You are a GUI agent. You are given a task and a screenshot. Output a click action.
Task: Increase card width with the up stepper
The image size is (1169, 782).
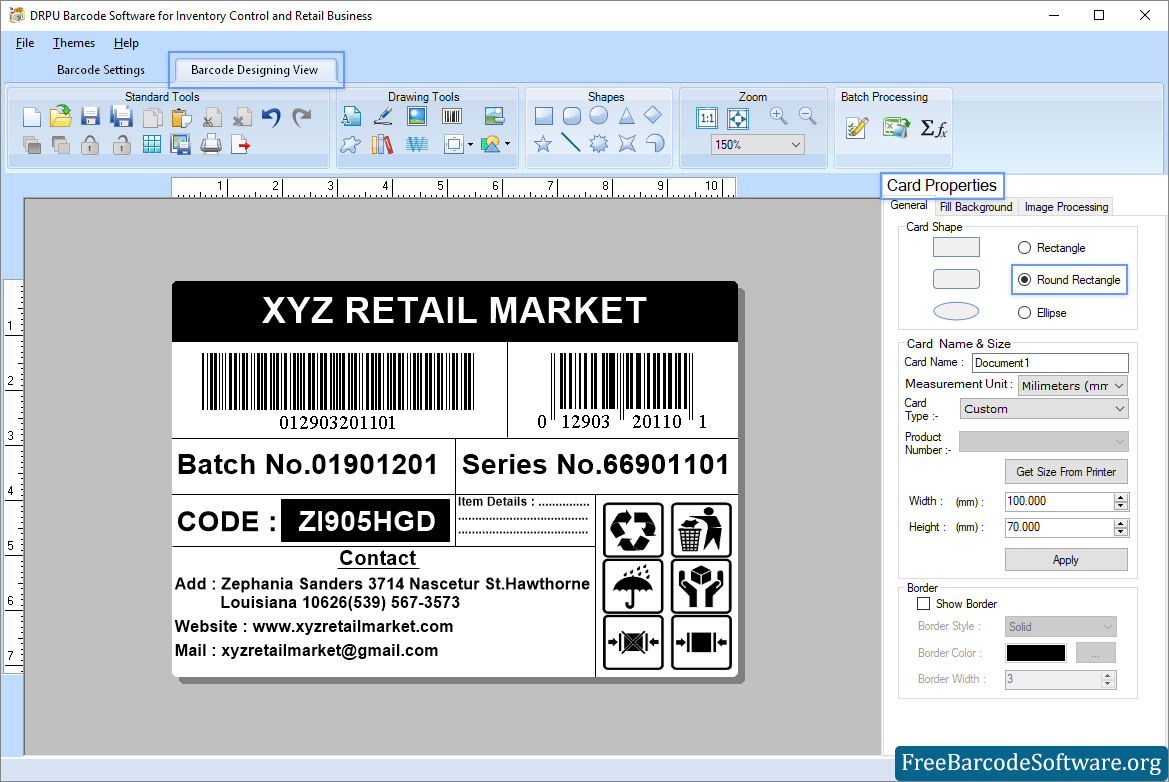(1121, 497)
